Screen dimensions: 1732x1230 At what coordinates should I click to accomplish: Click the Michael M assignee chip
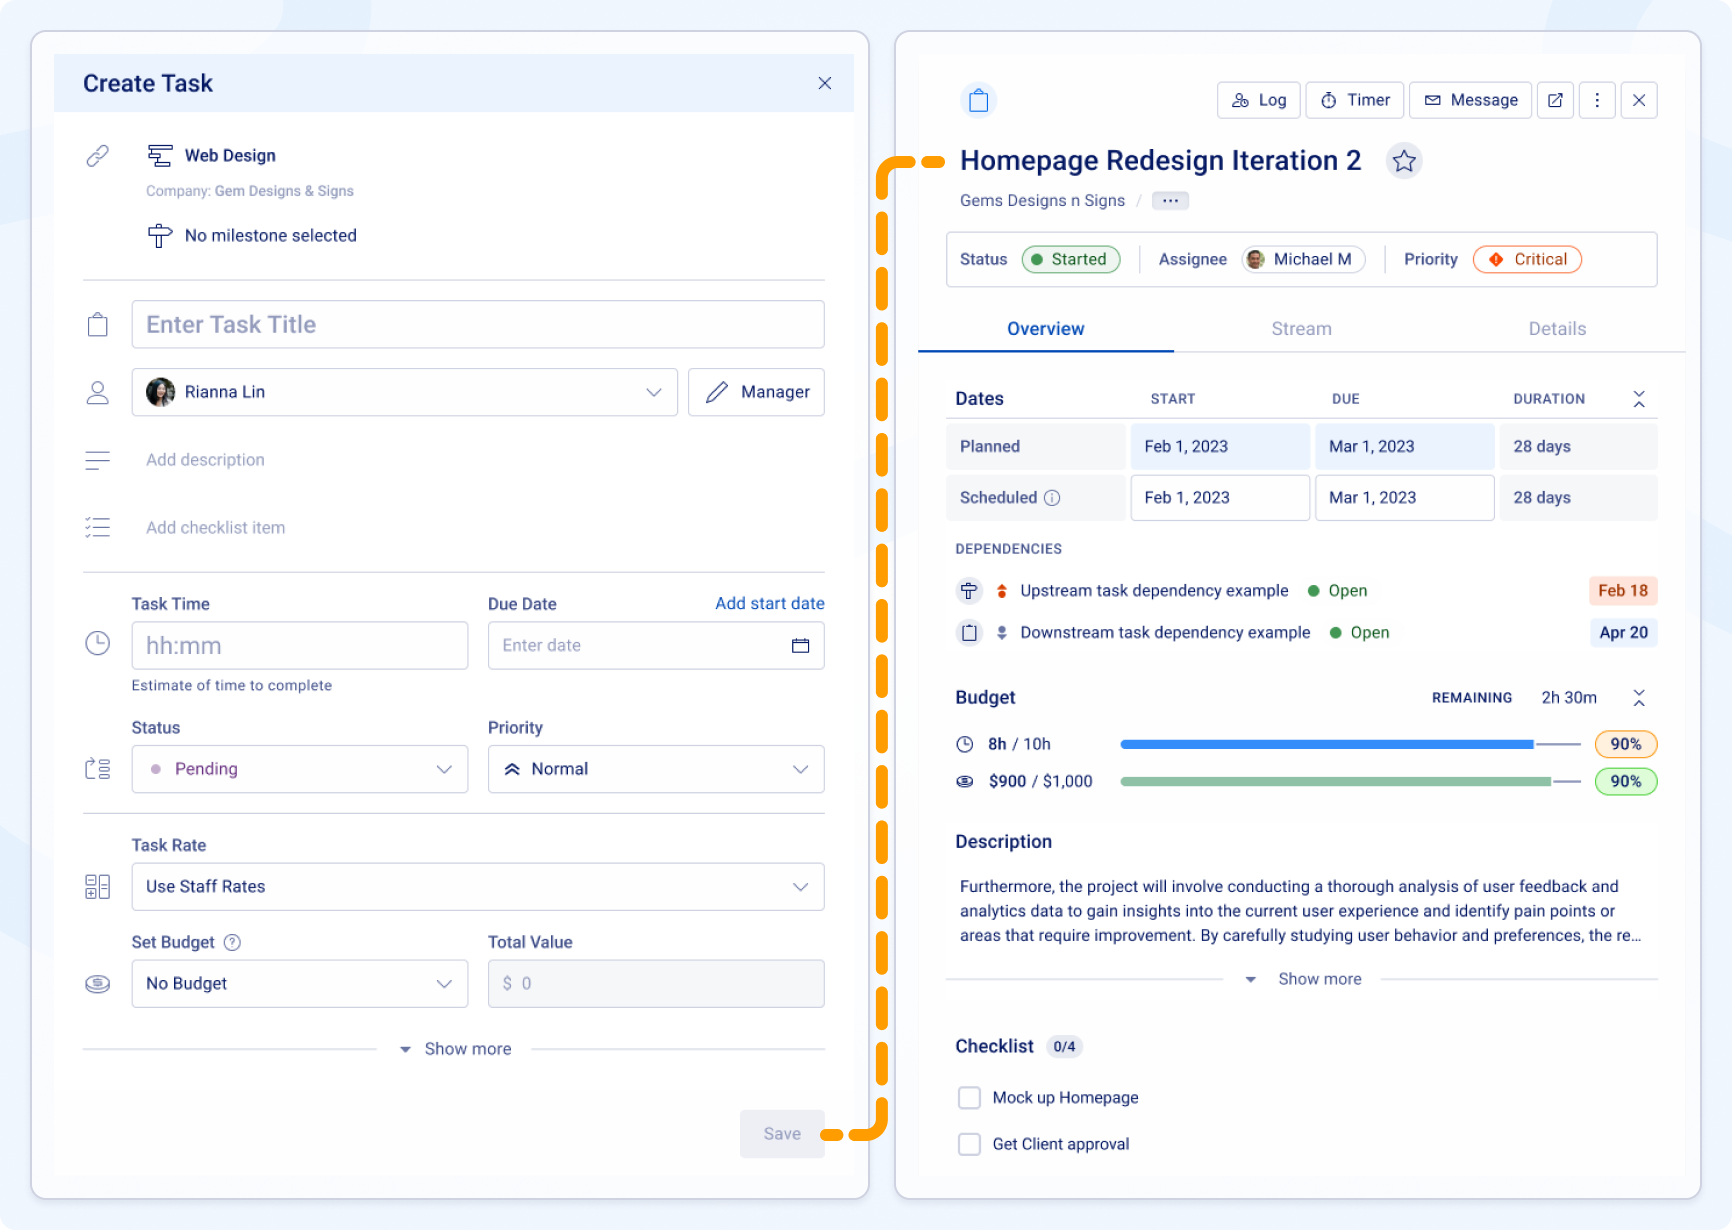point(1303,260)
